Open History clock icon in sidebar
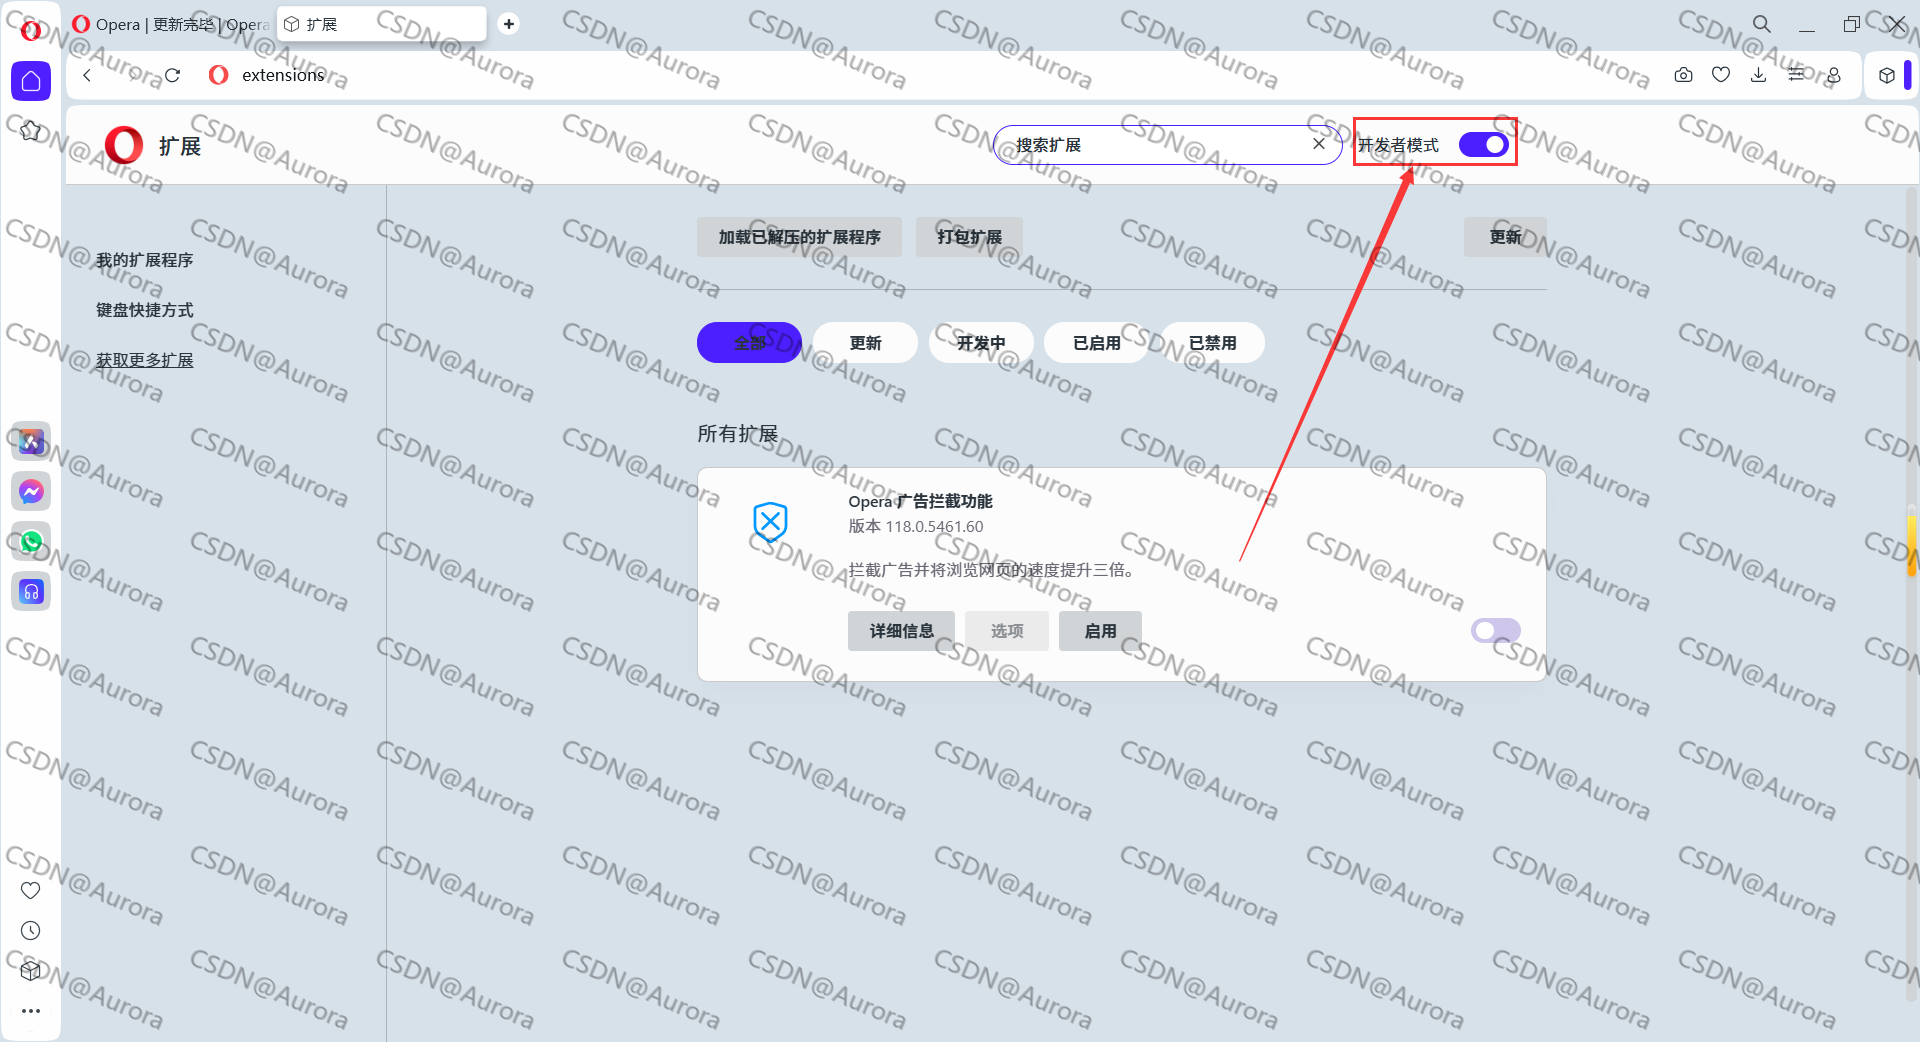This screenshot has height=1042, width=1920. click(x=31, y=931)
